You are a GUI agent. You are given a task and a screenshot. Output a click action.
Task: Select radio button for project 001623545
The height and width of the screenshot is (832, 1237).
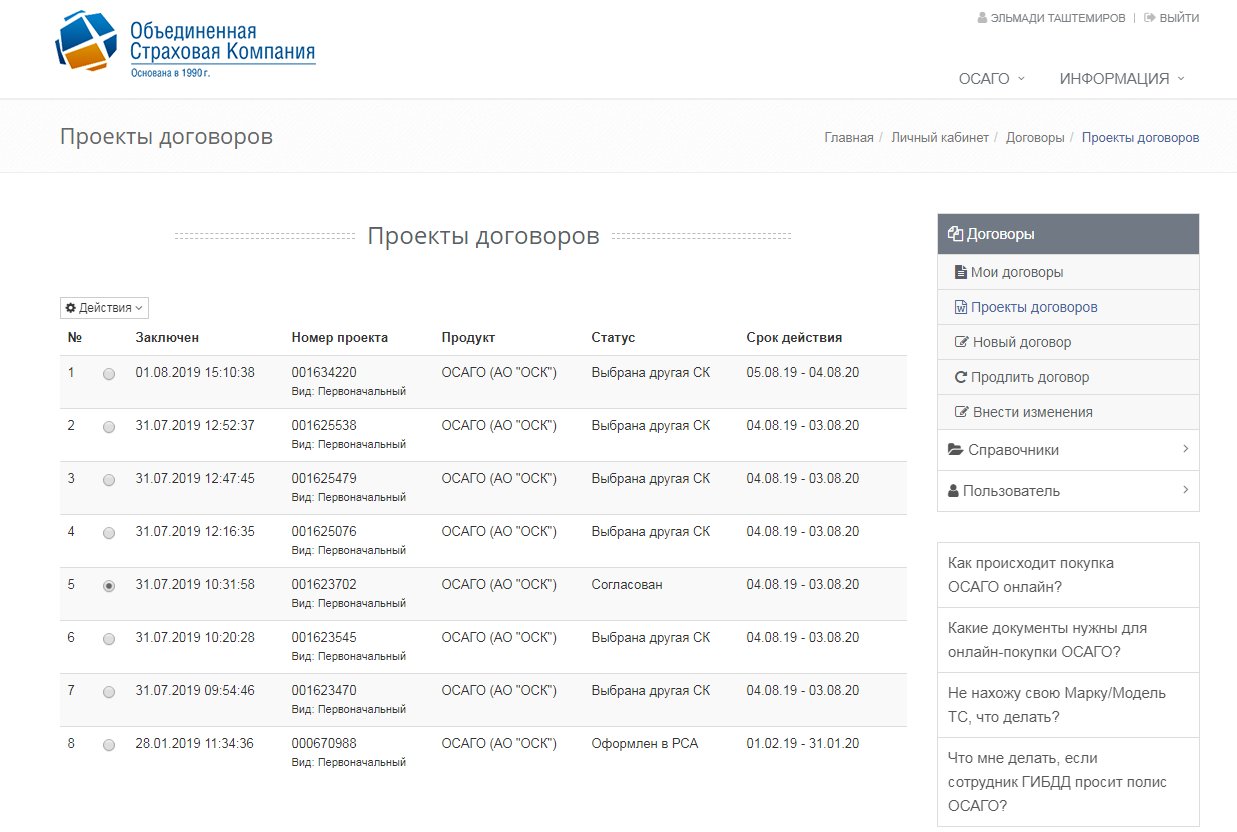coord(109,639)
